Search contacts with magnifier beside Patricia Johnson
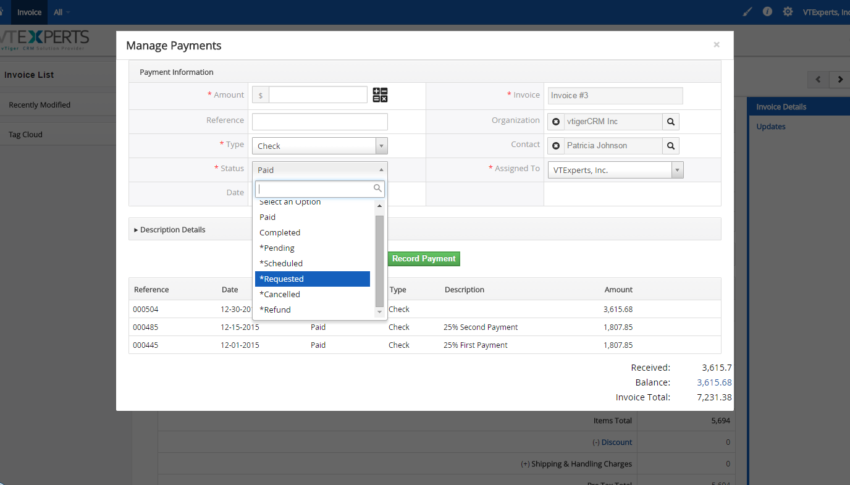Screen dimensions: 850x485 [671, 146]
